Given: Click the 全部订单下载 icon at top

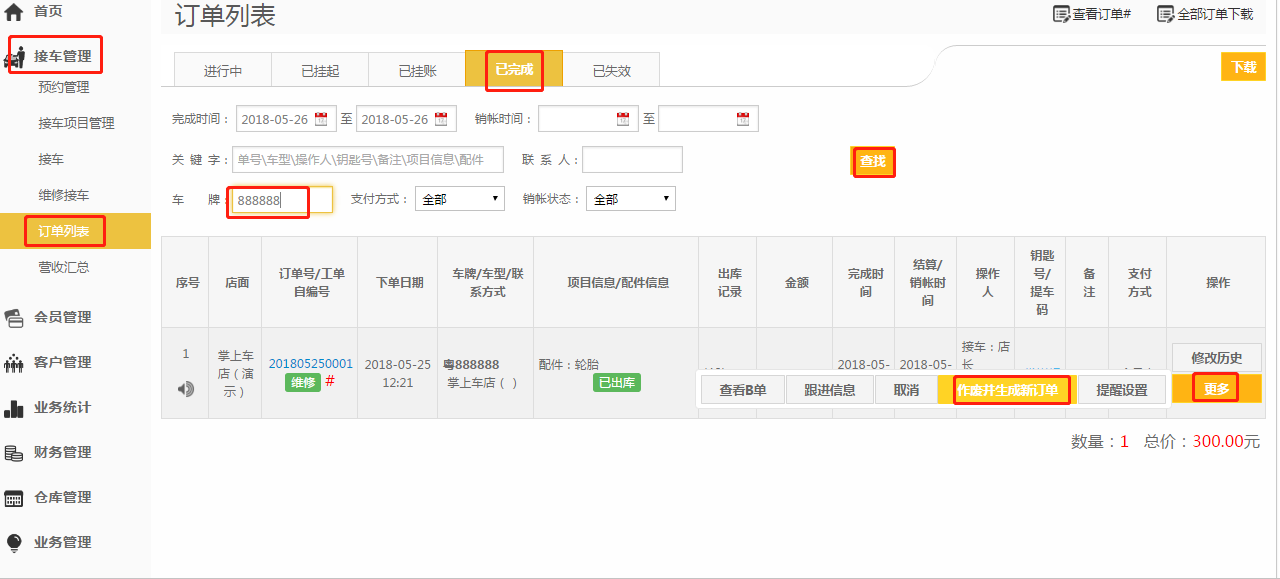Looking at the screenshot, I should tap(1165, 14).
